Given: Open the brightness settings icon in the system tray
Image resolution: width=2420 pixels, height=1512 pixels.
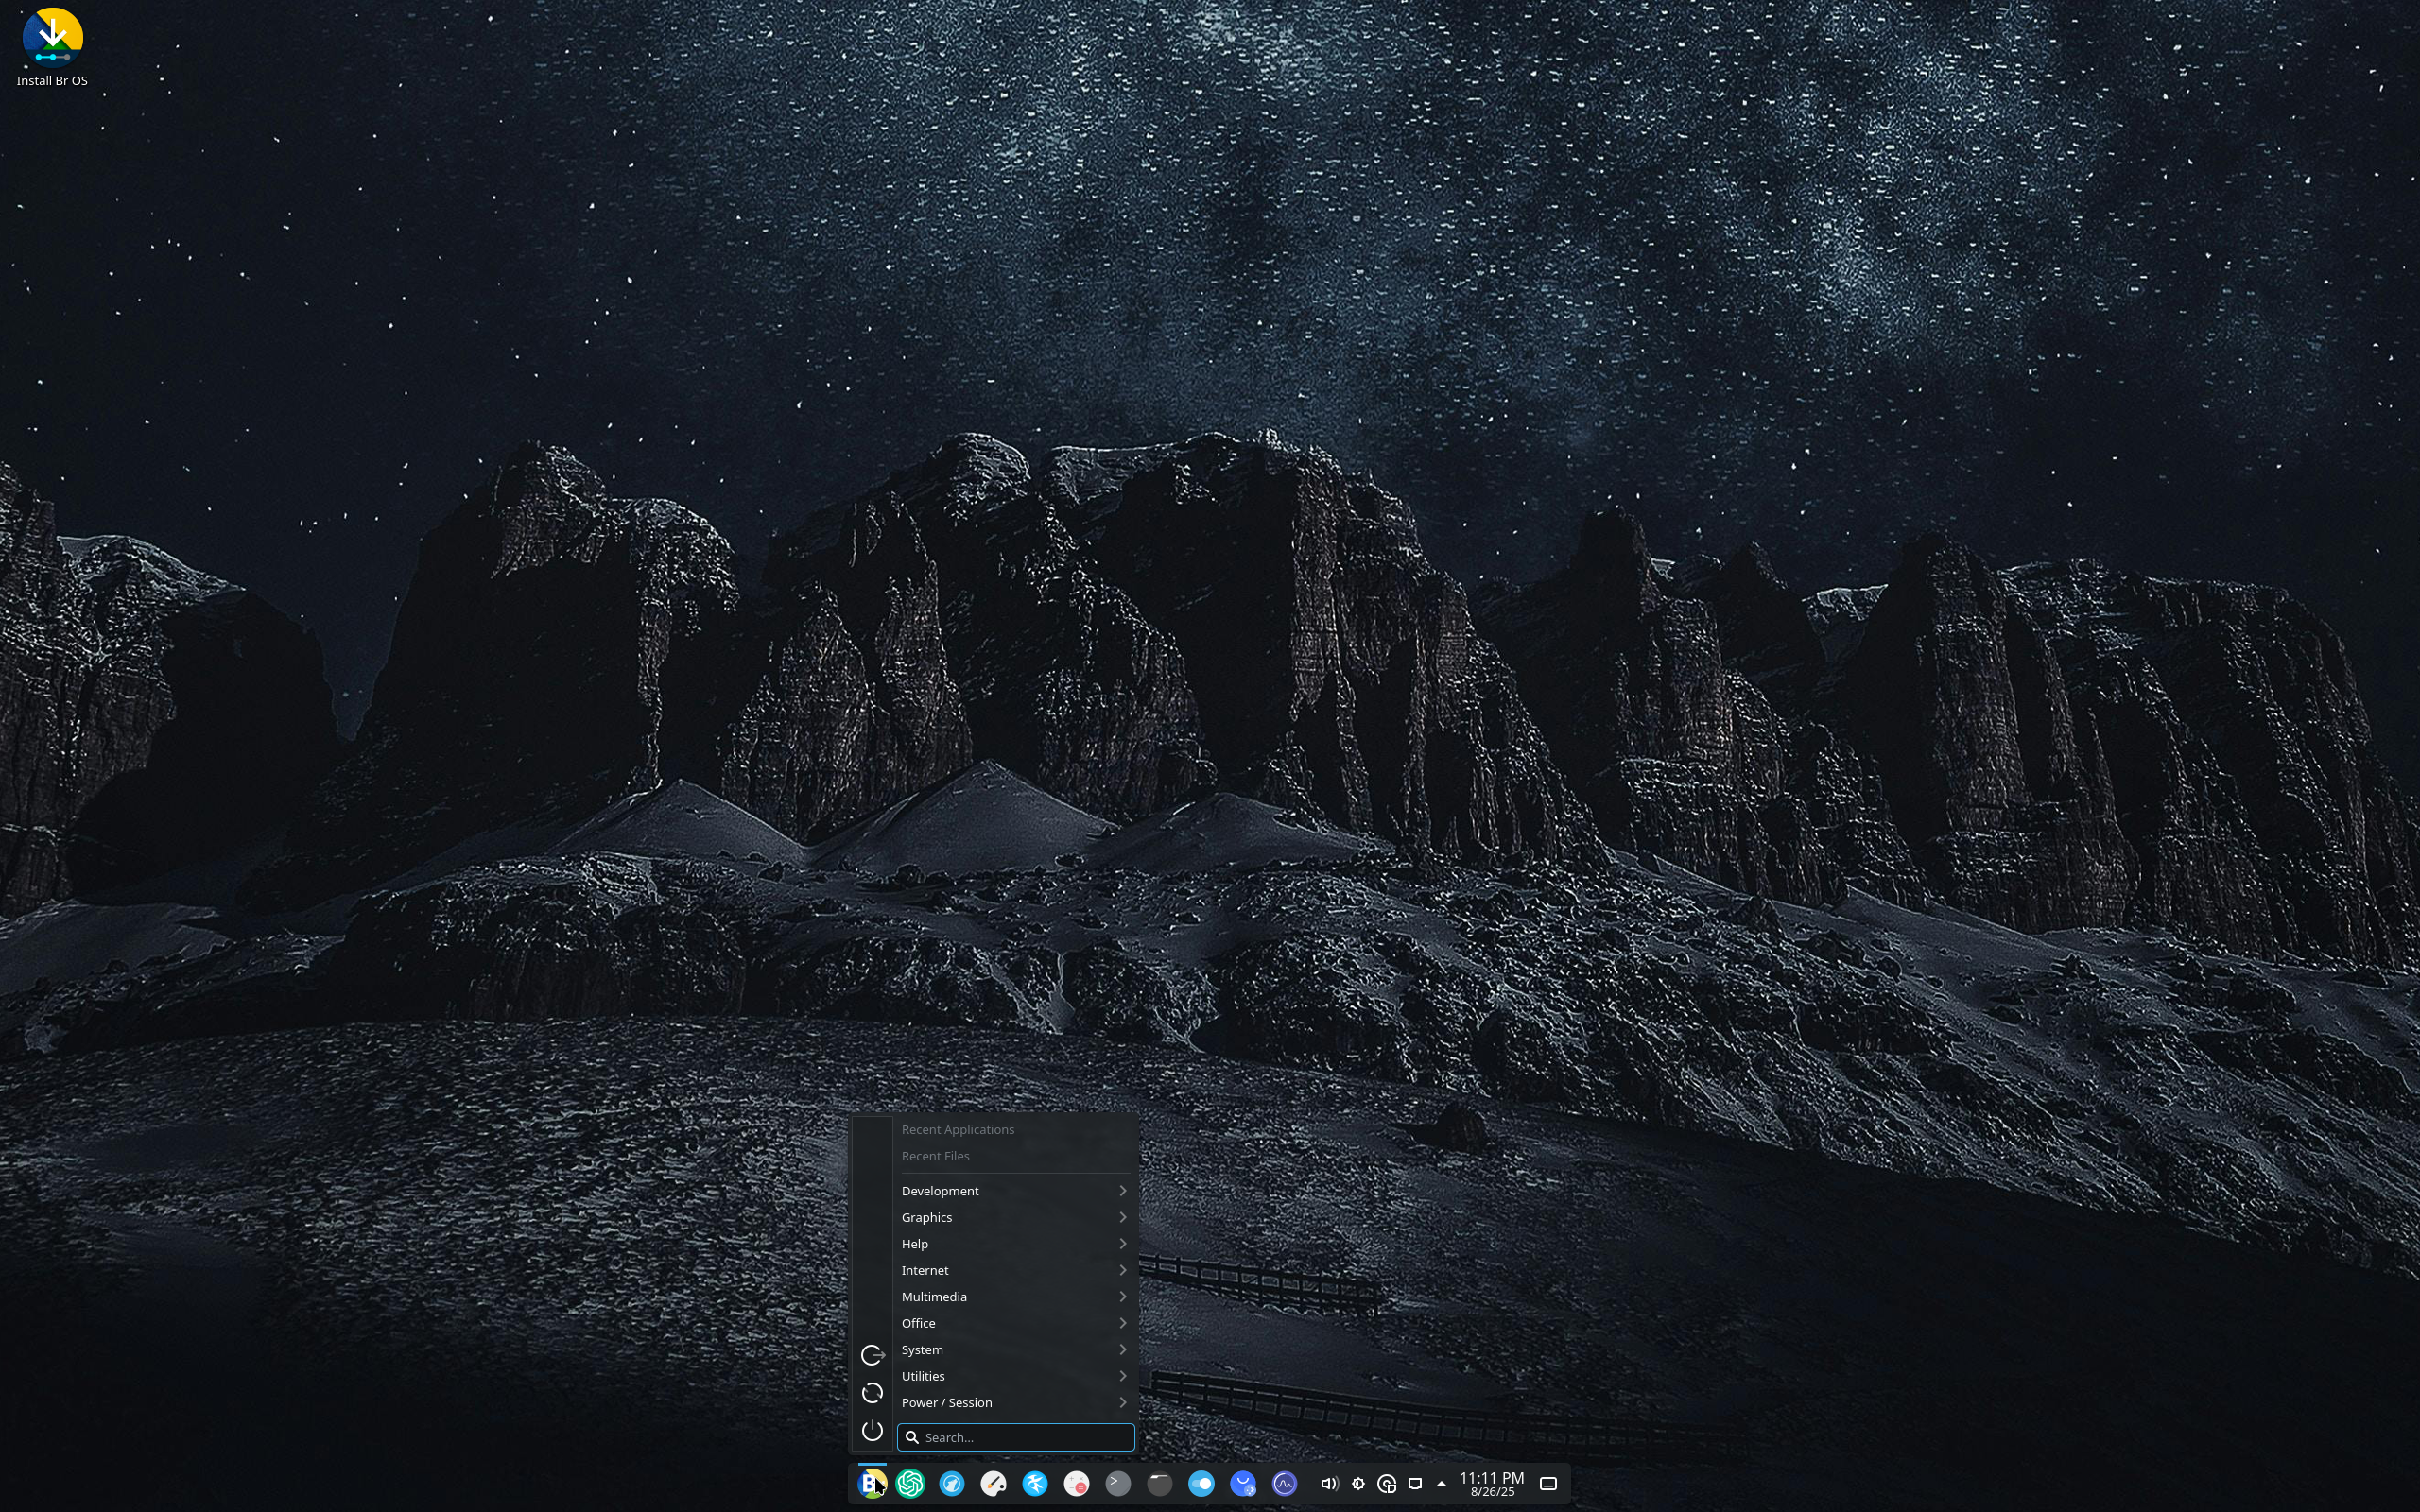Looking at the screenshot, I should [1358, 1483].
